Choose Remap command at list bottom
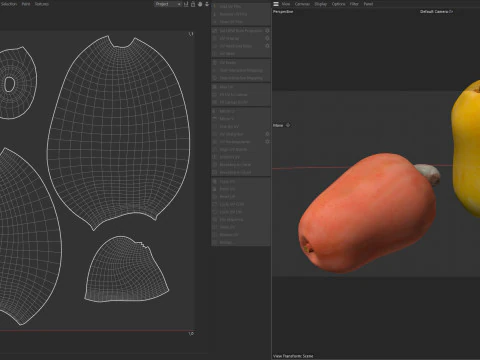Screen dimensions: 480x360 (226, 242)
